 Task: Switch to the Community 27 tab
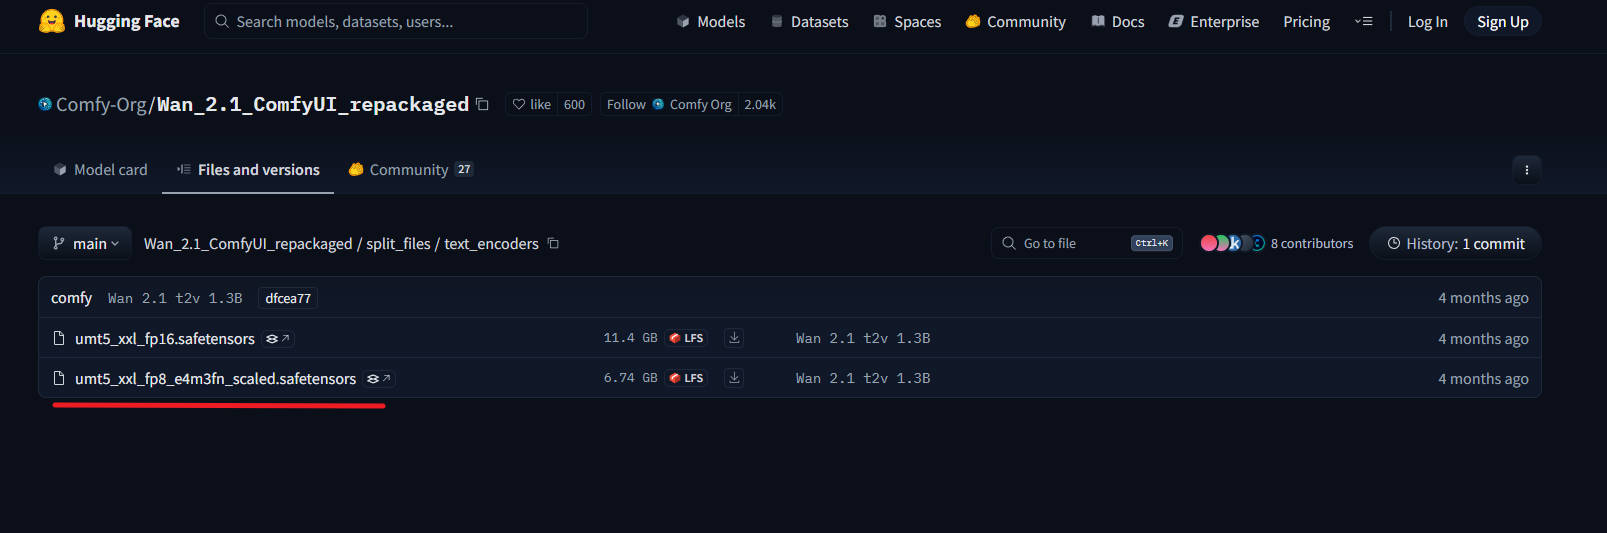[x=411, y=170]
